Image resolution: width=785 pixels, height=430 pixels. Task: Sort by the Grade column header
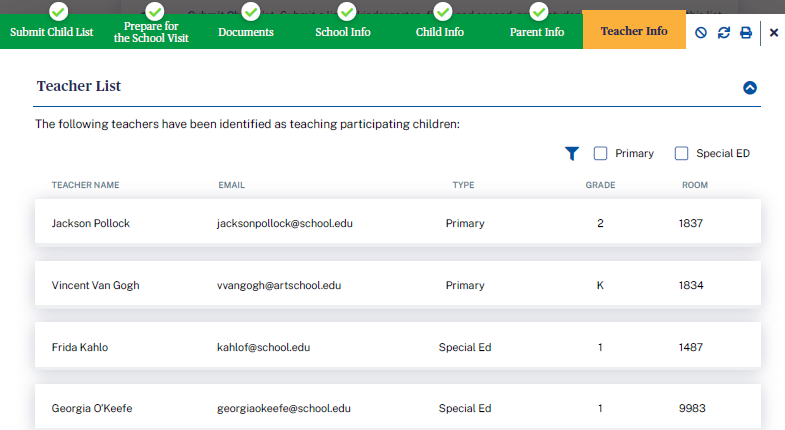(600, 185)
